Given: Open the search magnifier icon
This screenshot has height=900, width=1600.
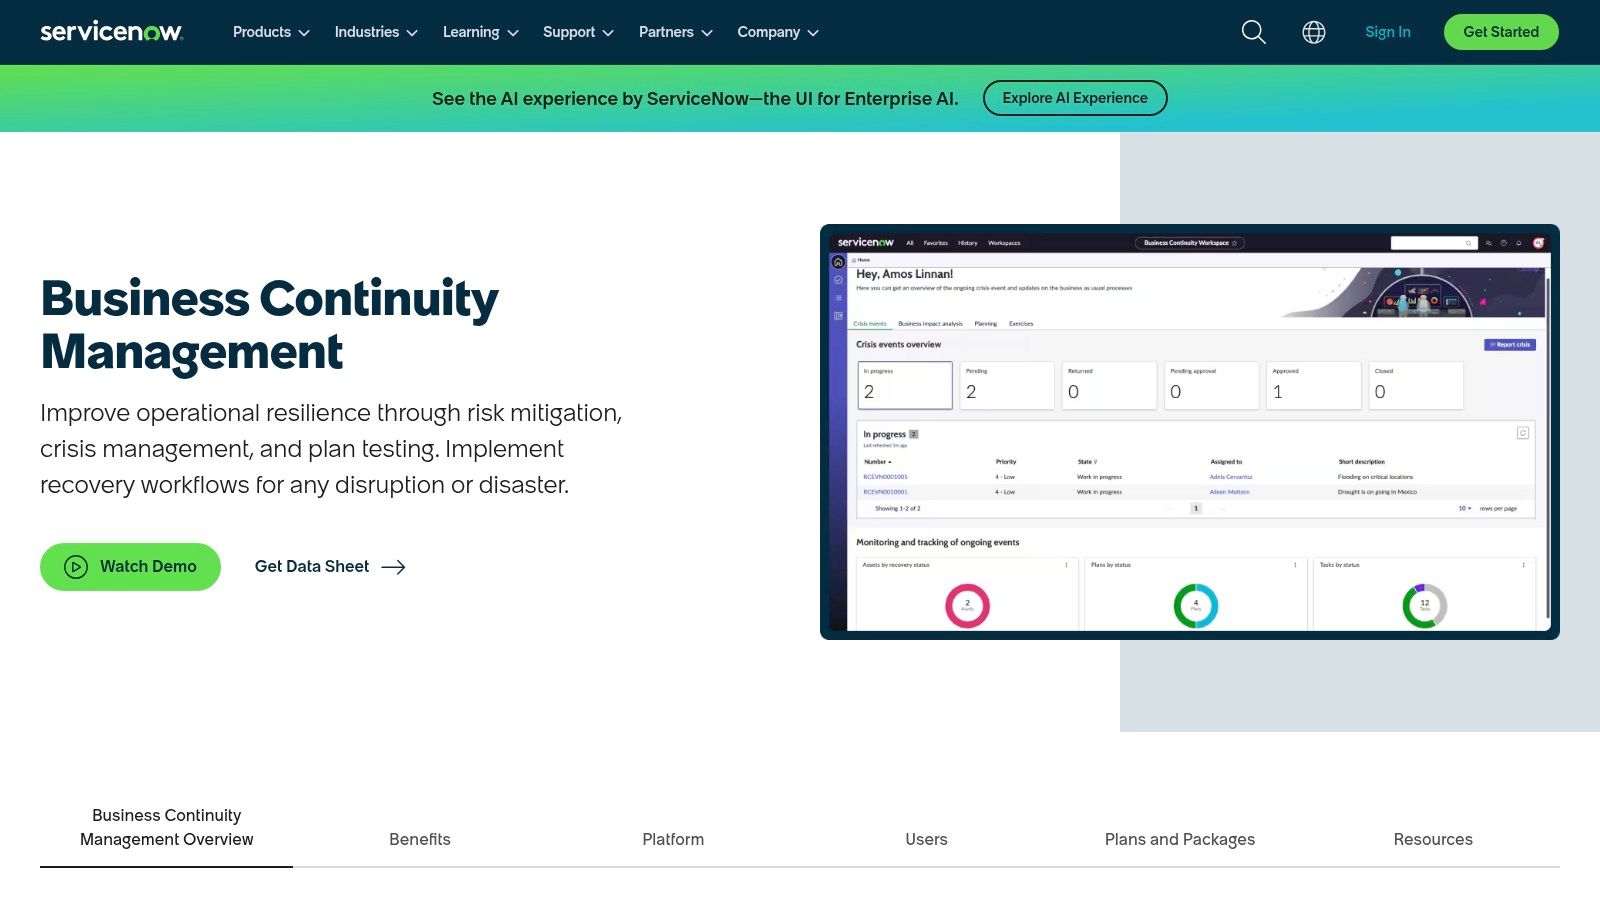Looking at the screenshot, I should pyautogui.click(x=1253, y=32).
